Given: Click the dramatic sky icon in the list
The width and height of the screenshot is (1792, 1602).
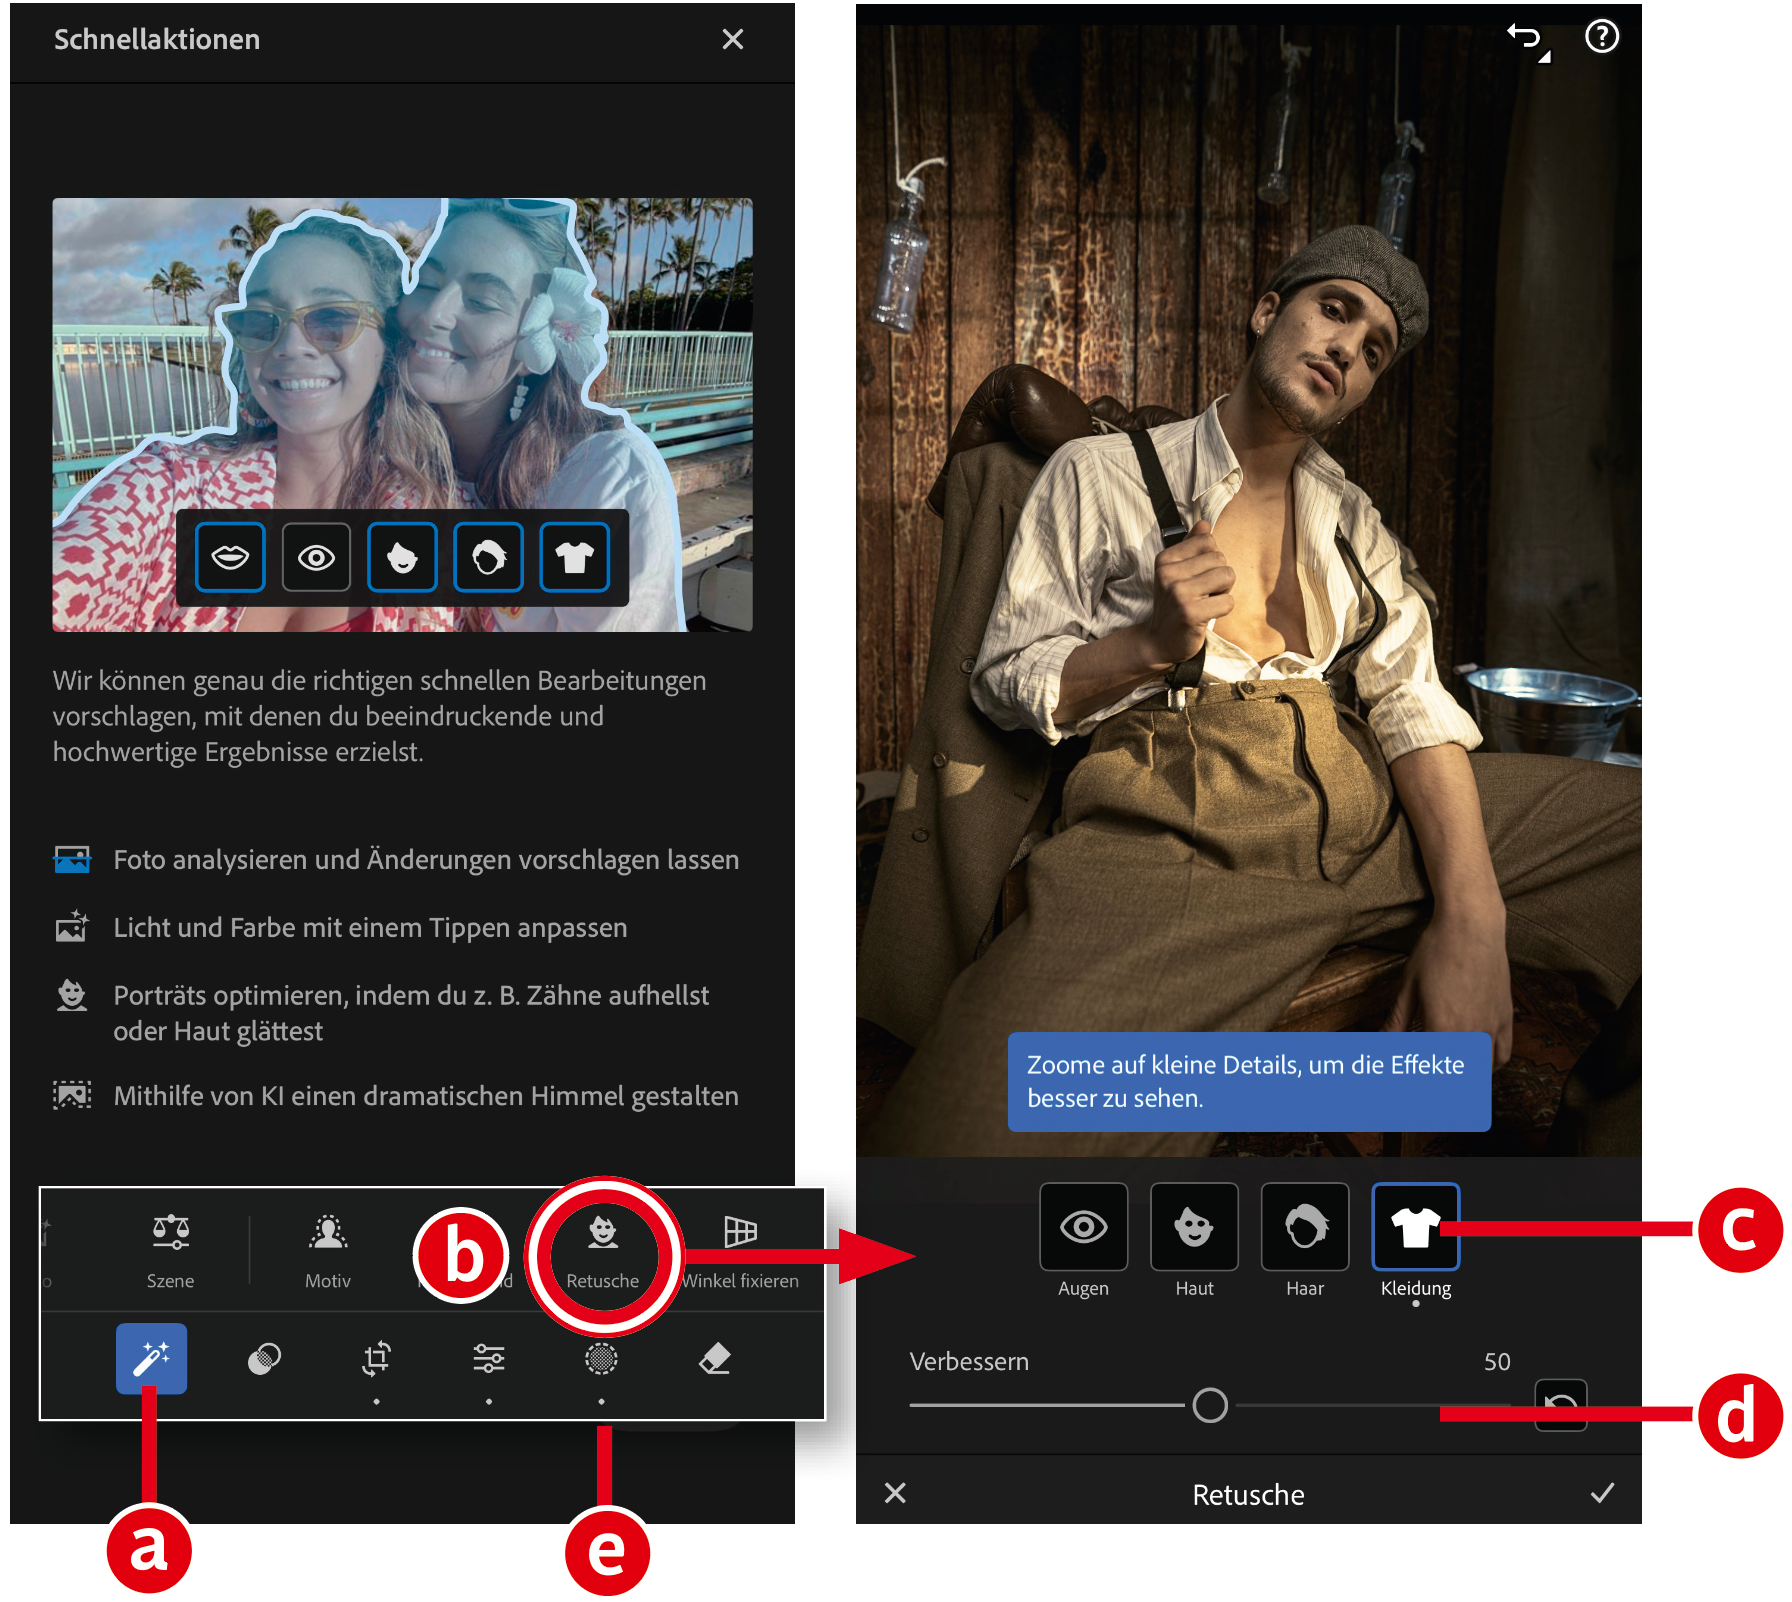Looking at the screenshot, I should [72, 1095].
